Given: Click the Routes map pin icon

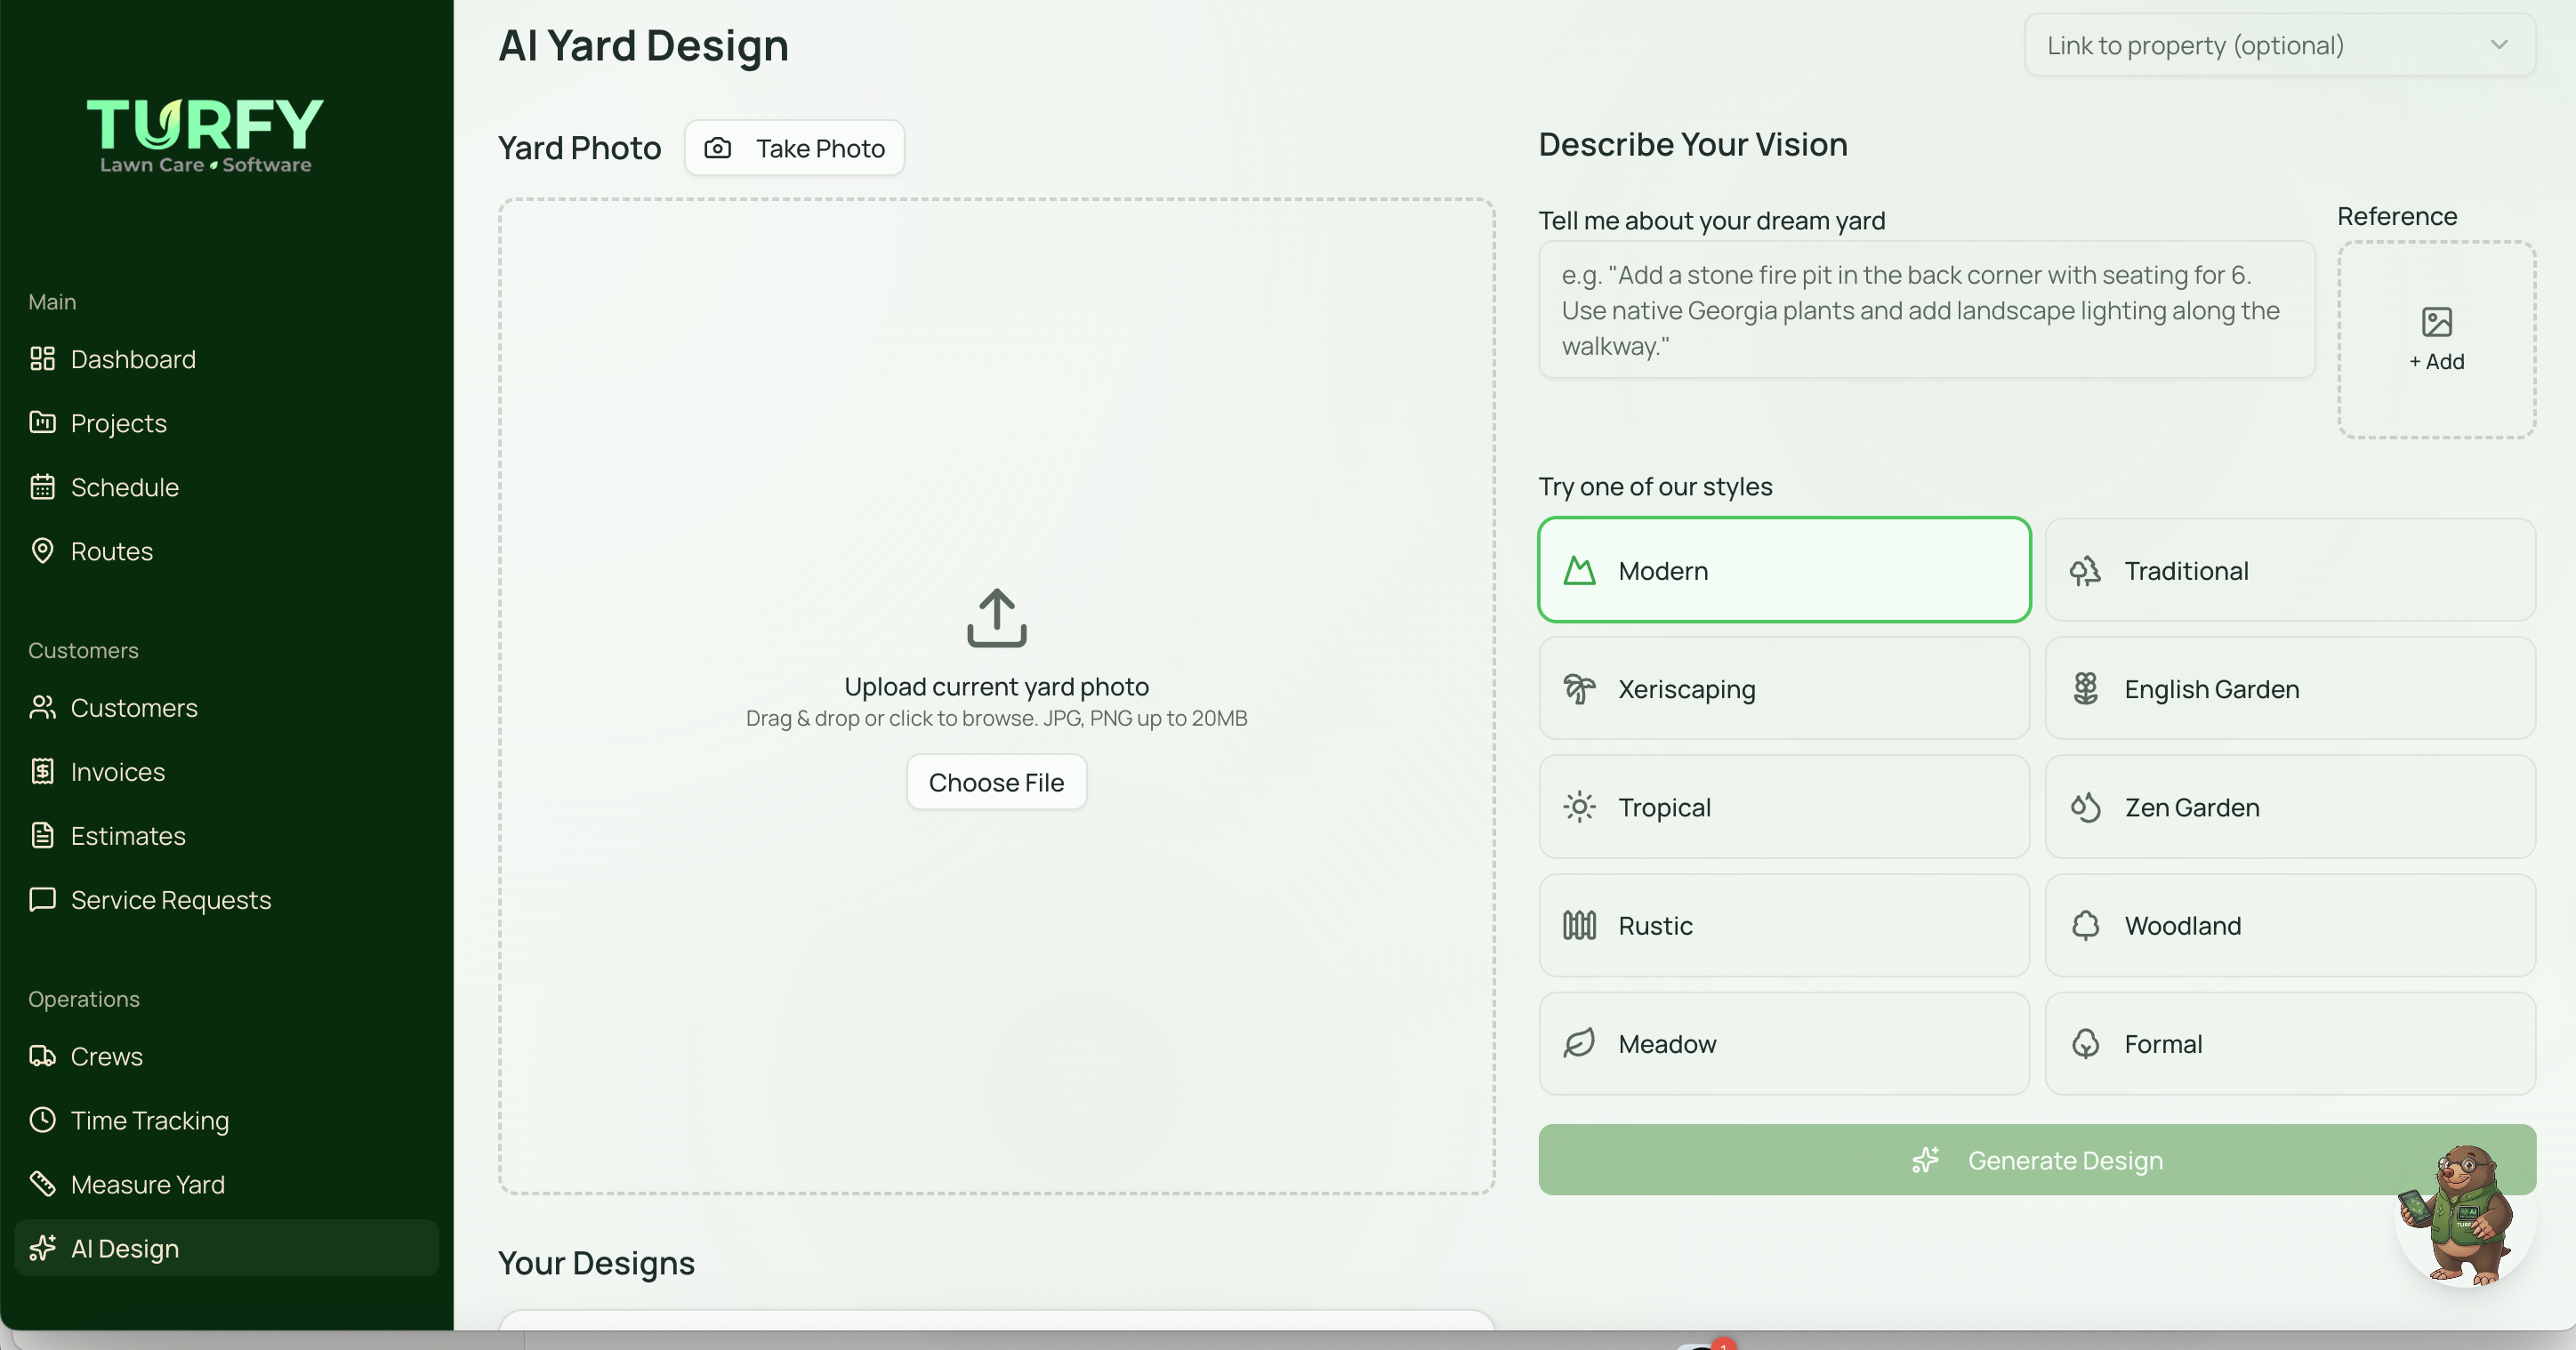Looking at the screenshot, I should pos(42,550).
